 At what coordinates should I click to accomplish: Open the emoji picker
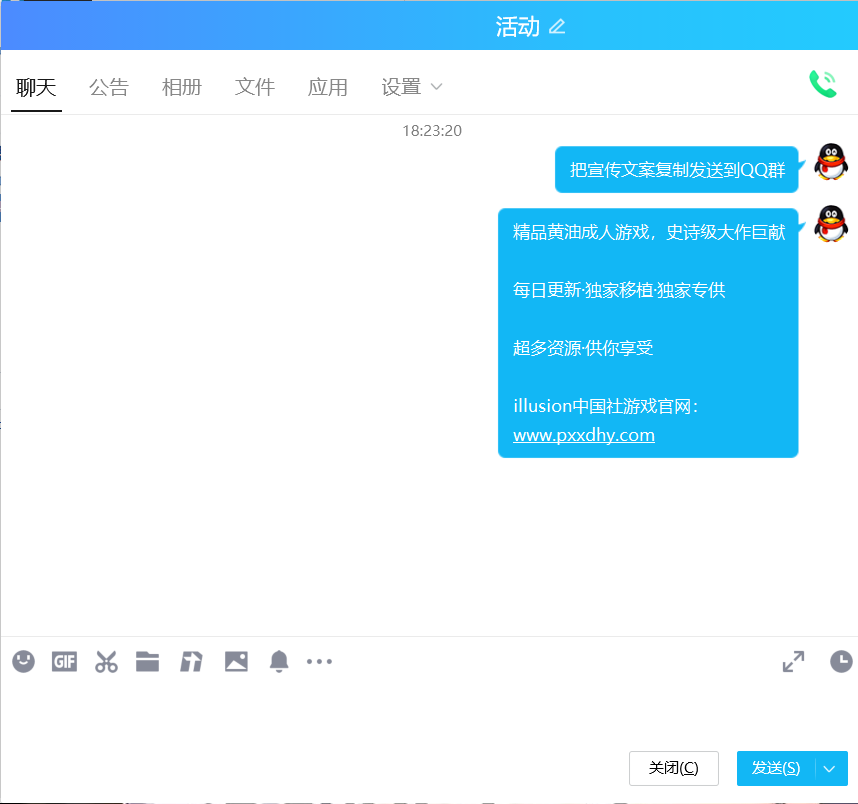point(23,662)
